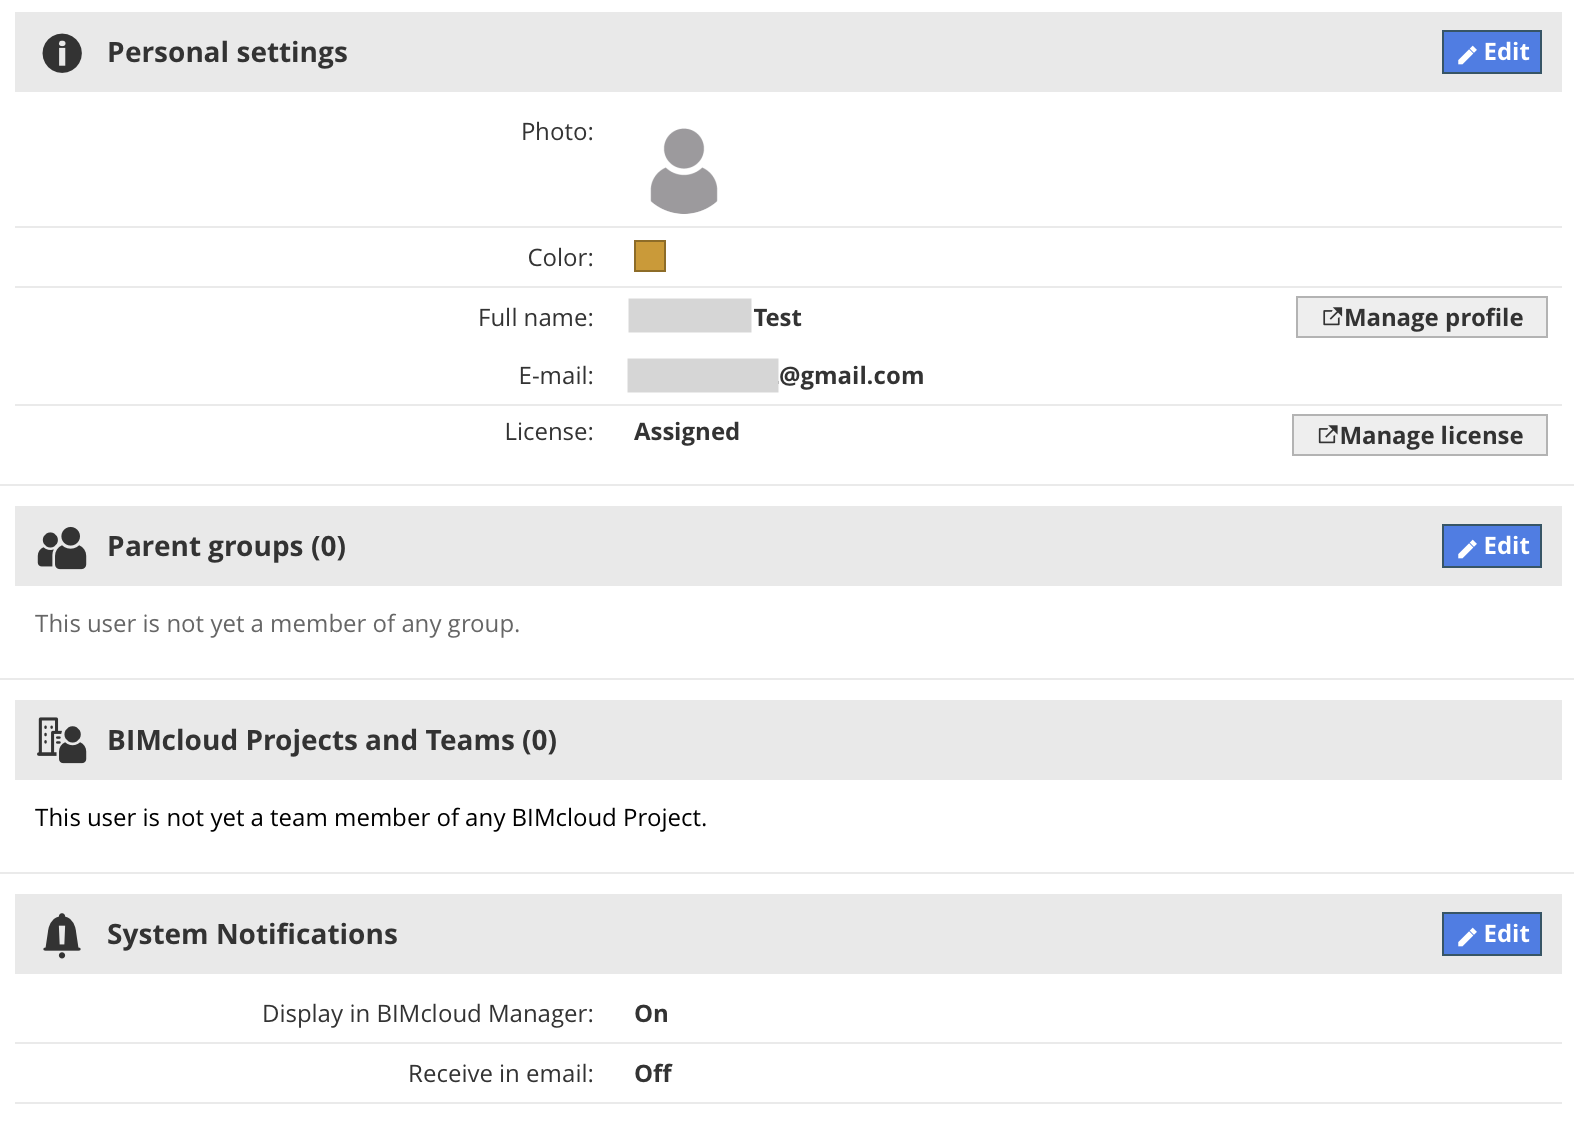This screenshot has width=1574, height=1122.
Task: Click the Assigned license value
Action: tap(687, 431)
